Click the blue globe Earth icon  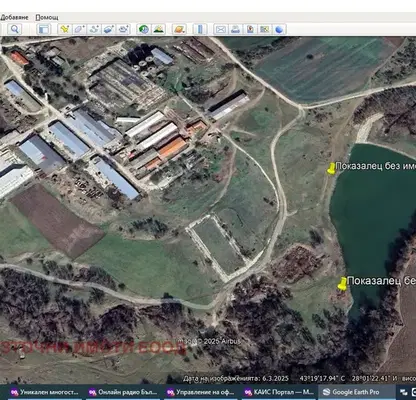[279, 29]
